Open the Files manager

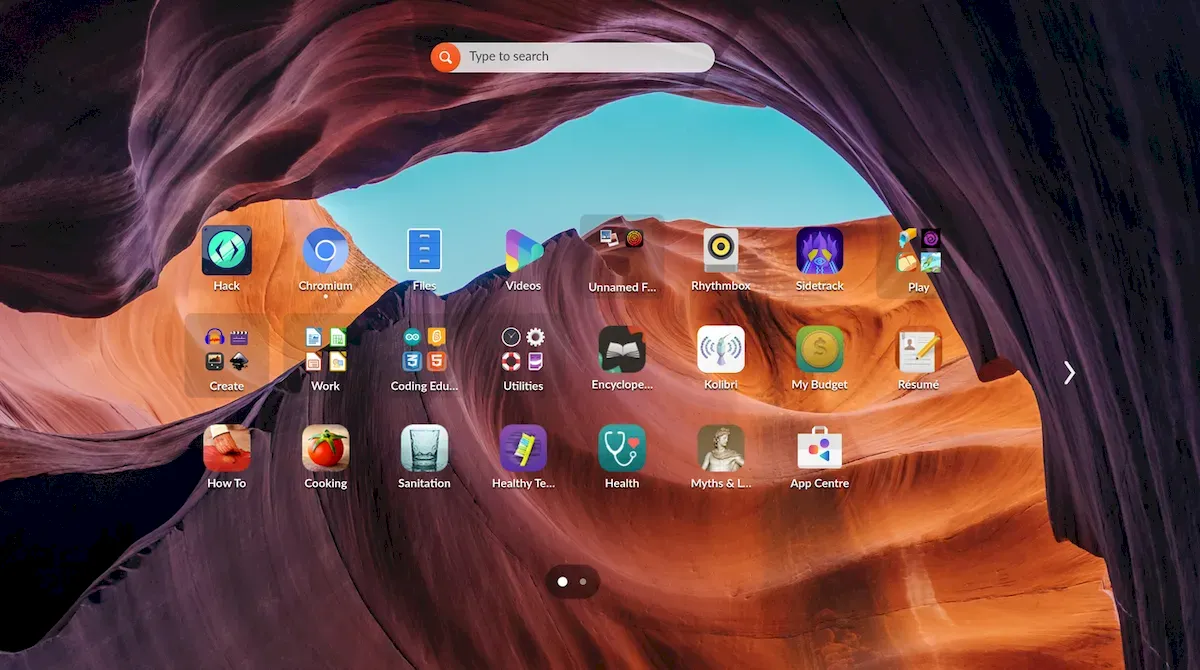tap(424, 250)
